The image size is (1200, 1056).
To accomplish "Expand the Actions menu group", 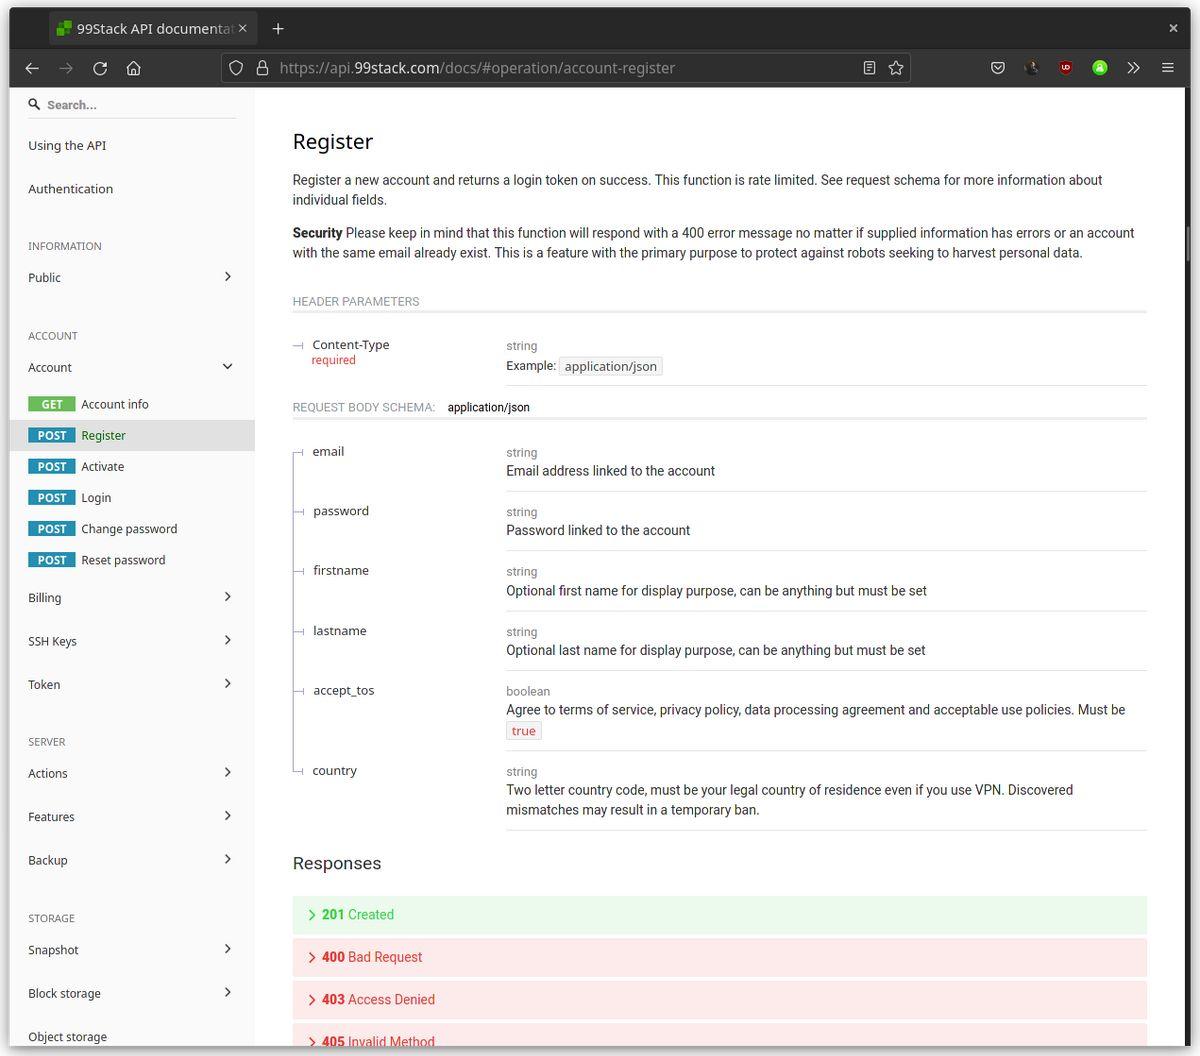I will tap(132, 773).
